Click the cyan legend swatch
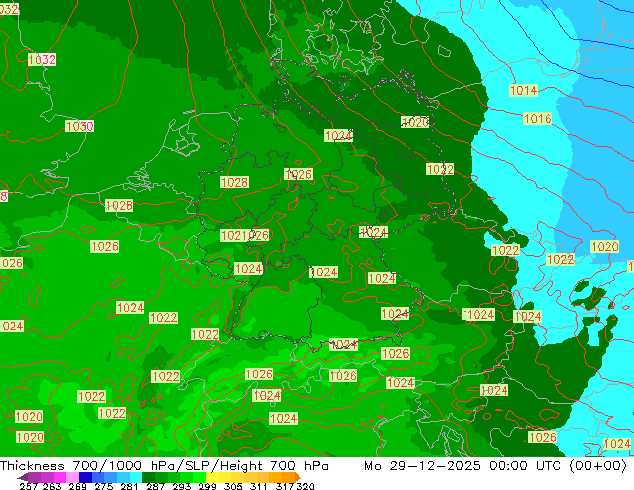The width and height of the screenshot is (634, 490). [x=136, y=477]
